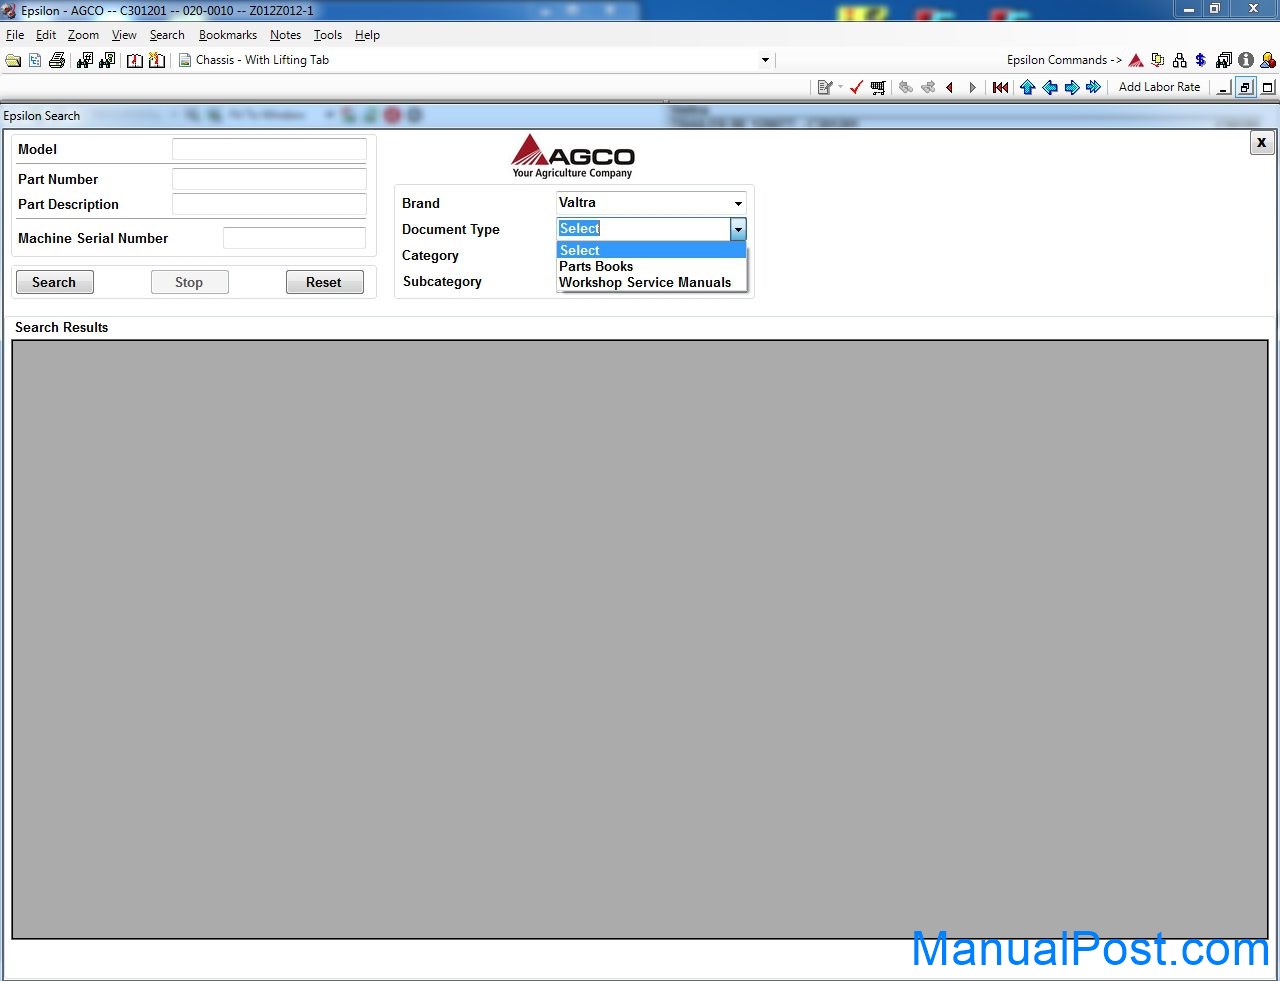Click the printer icon

[x=57, y=60]
